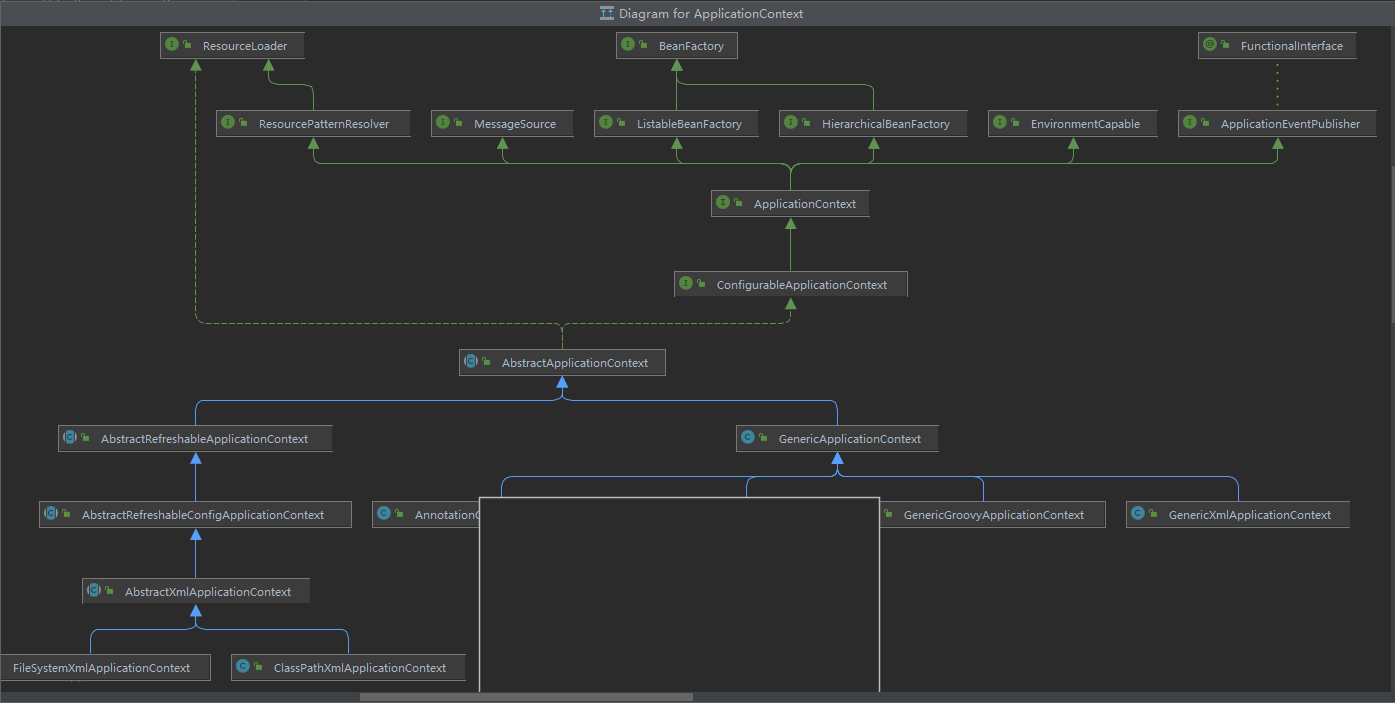Select the 'MessageSource' label text

(x=515, y=124)
